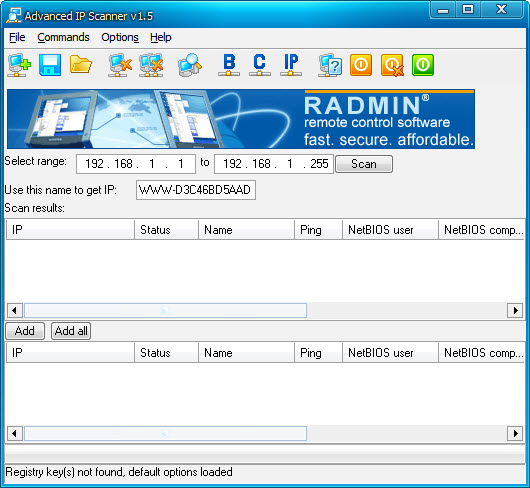
Task: Select the class C subnet icon
Action: [x=260, y=65]
